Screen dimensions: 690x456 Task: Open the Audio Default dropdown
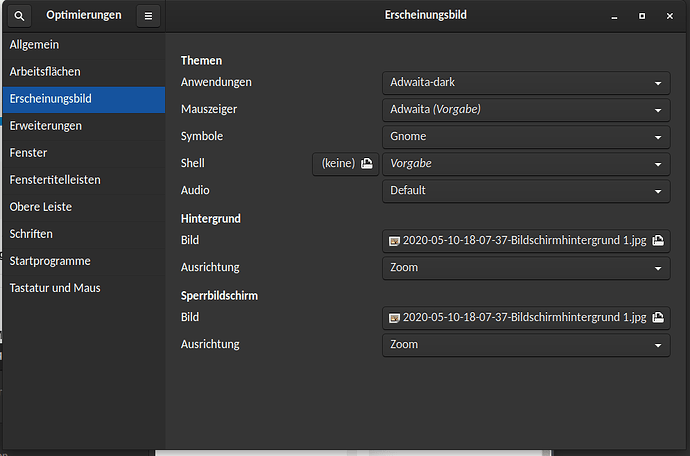pos(526,190)
